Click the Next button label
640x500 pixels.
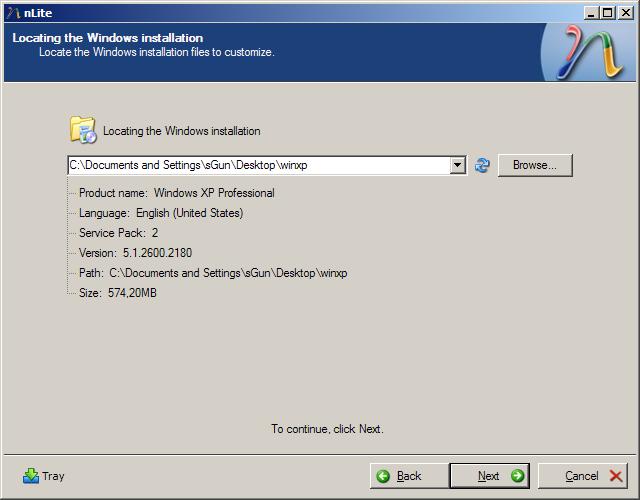tap(489, 476)
